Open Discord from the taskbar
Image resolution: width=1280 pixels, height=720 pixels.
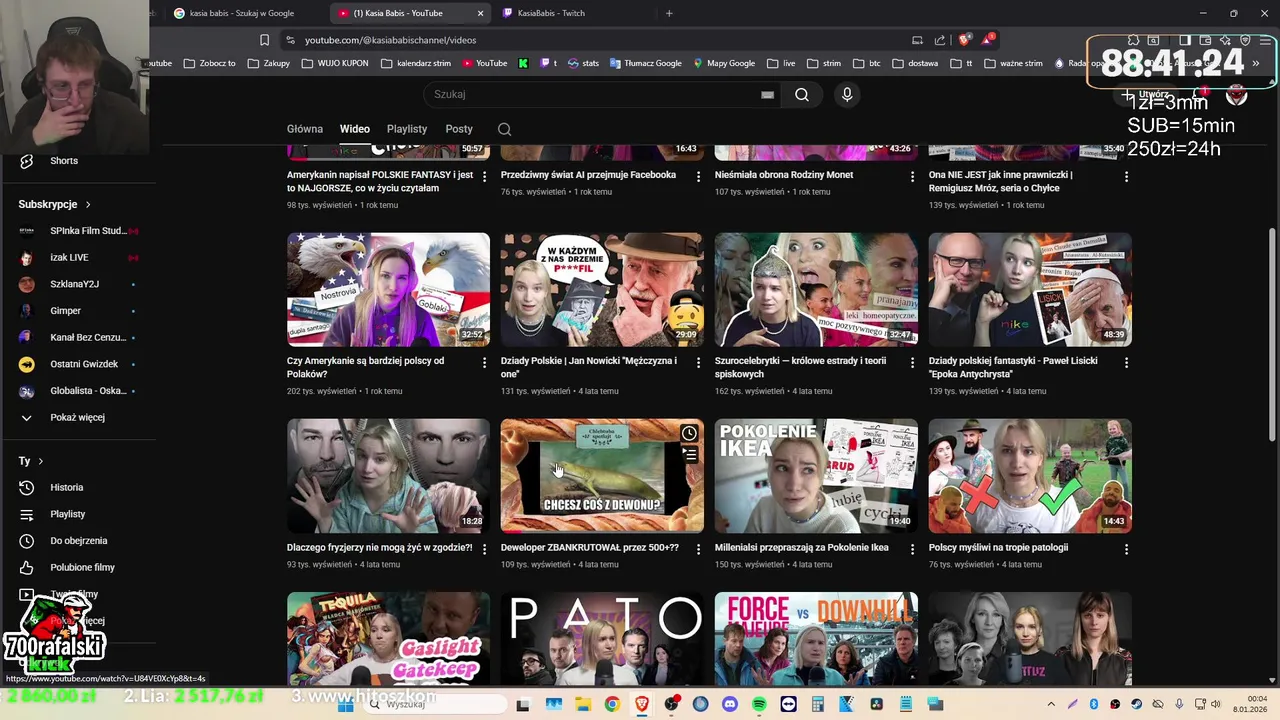tap(730, 705)
